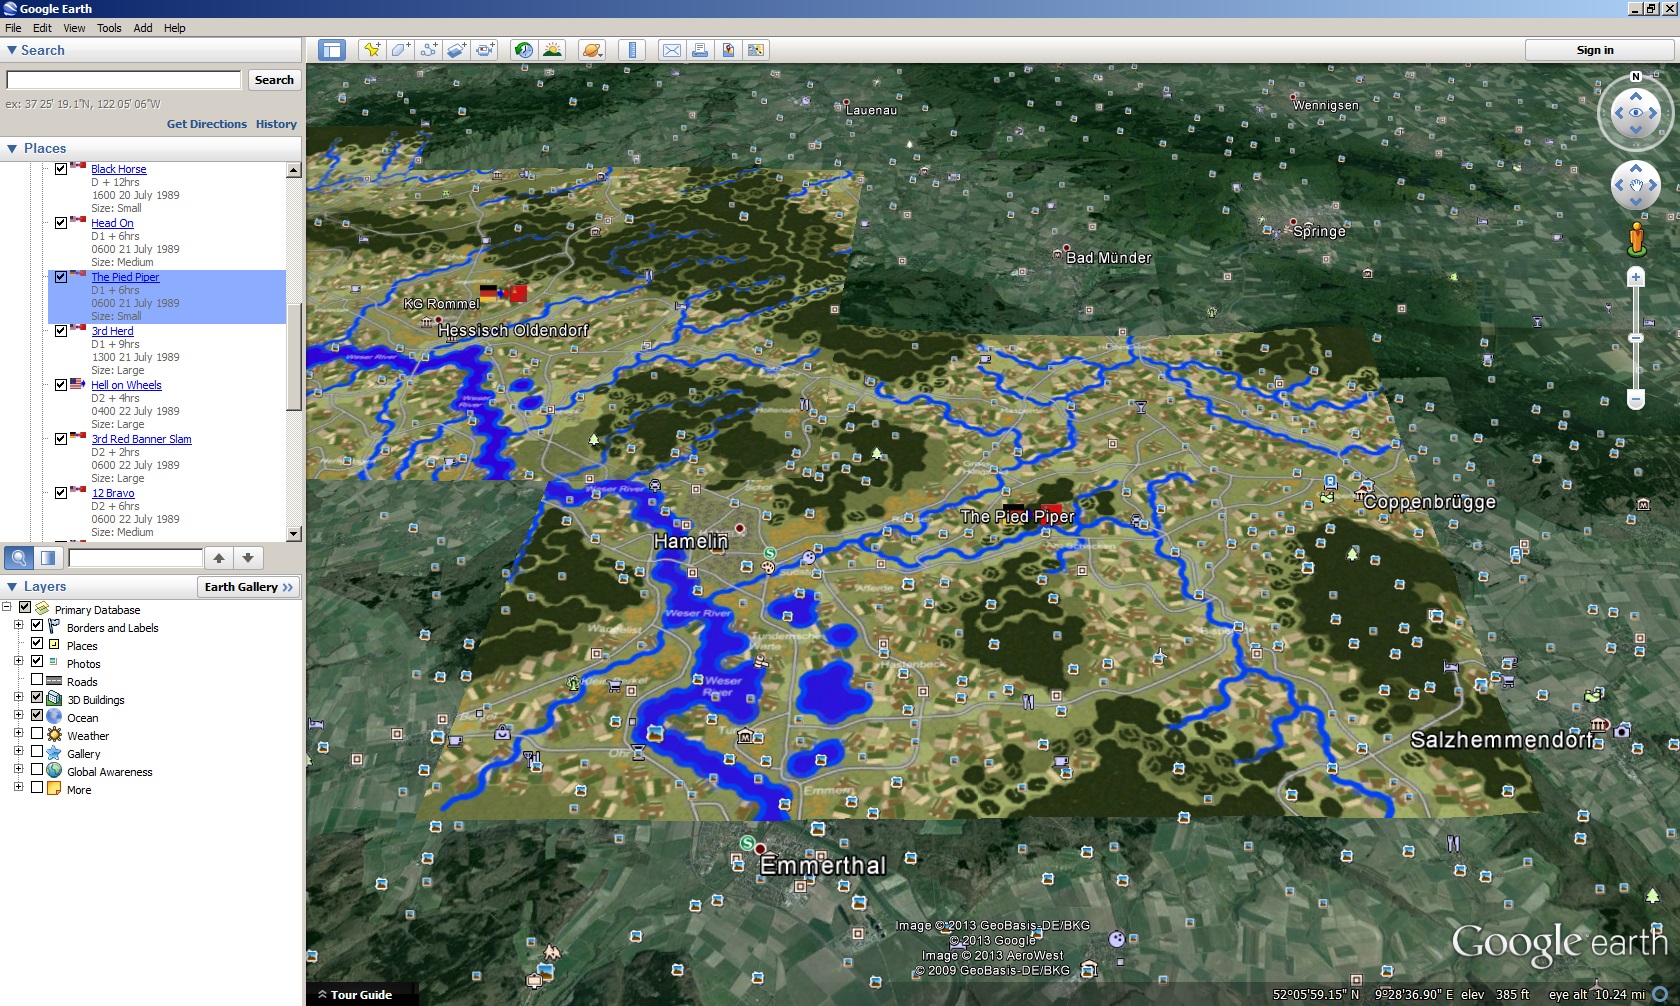Image resolution: width=1680 pixels, height=1006 pixels.
Task: Zoom in with the plus button
Action: 1636,277
